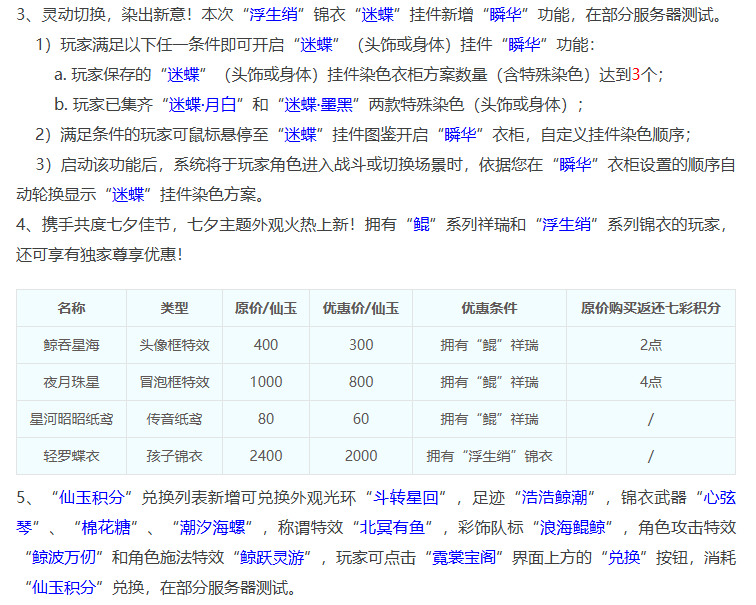Click the blue 浪海鲲鲸 text
The height and width of the screenshot is (605, 756).
tap(573, 528)
